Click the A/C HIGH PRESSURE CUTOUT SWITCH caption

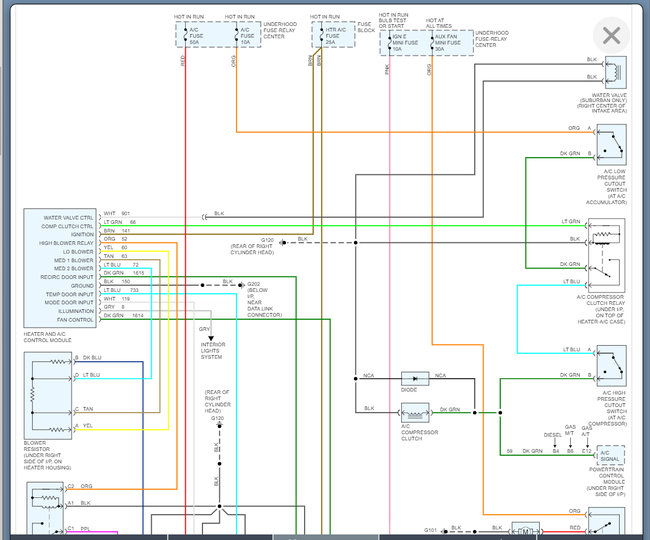[x=607, y=408]
